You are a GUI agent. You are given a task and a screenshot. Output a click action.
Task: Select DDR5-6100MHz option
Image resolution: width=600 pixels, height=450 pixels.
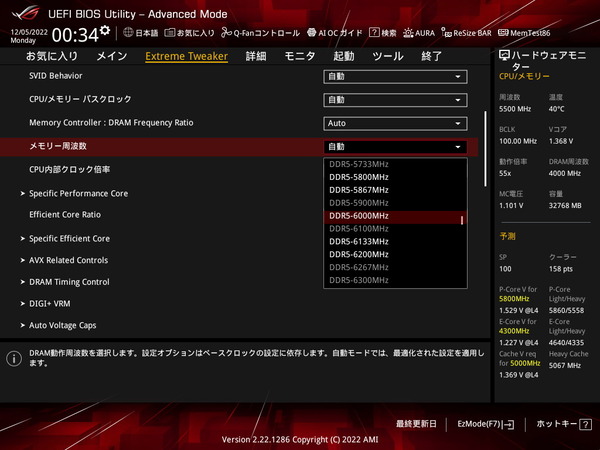click(x=395, y=229)
